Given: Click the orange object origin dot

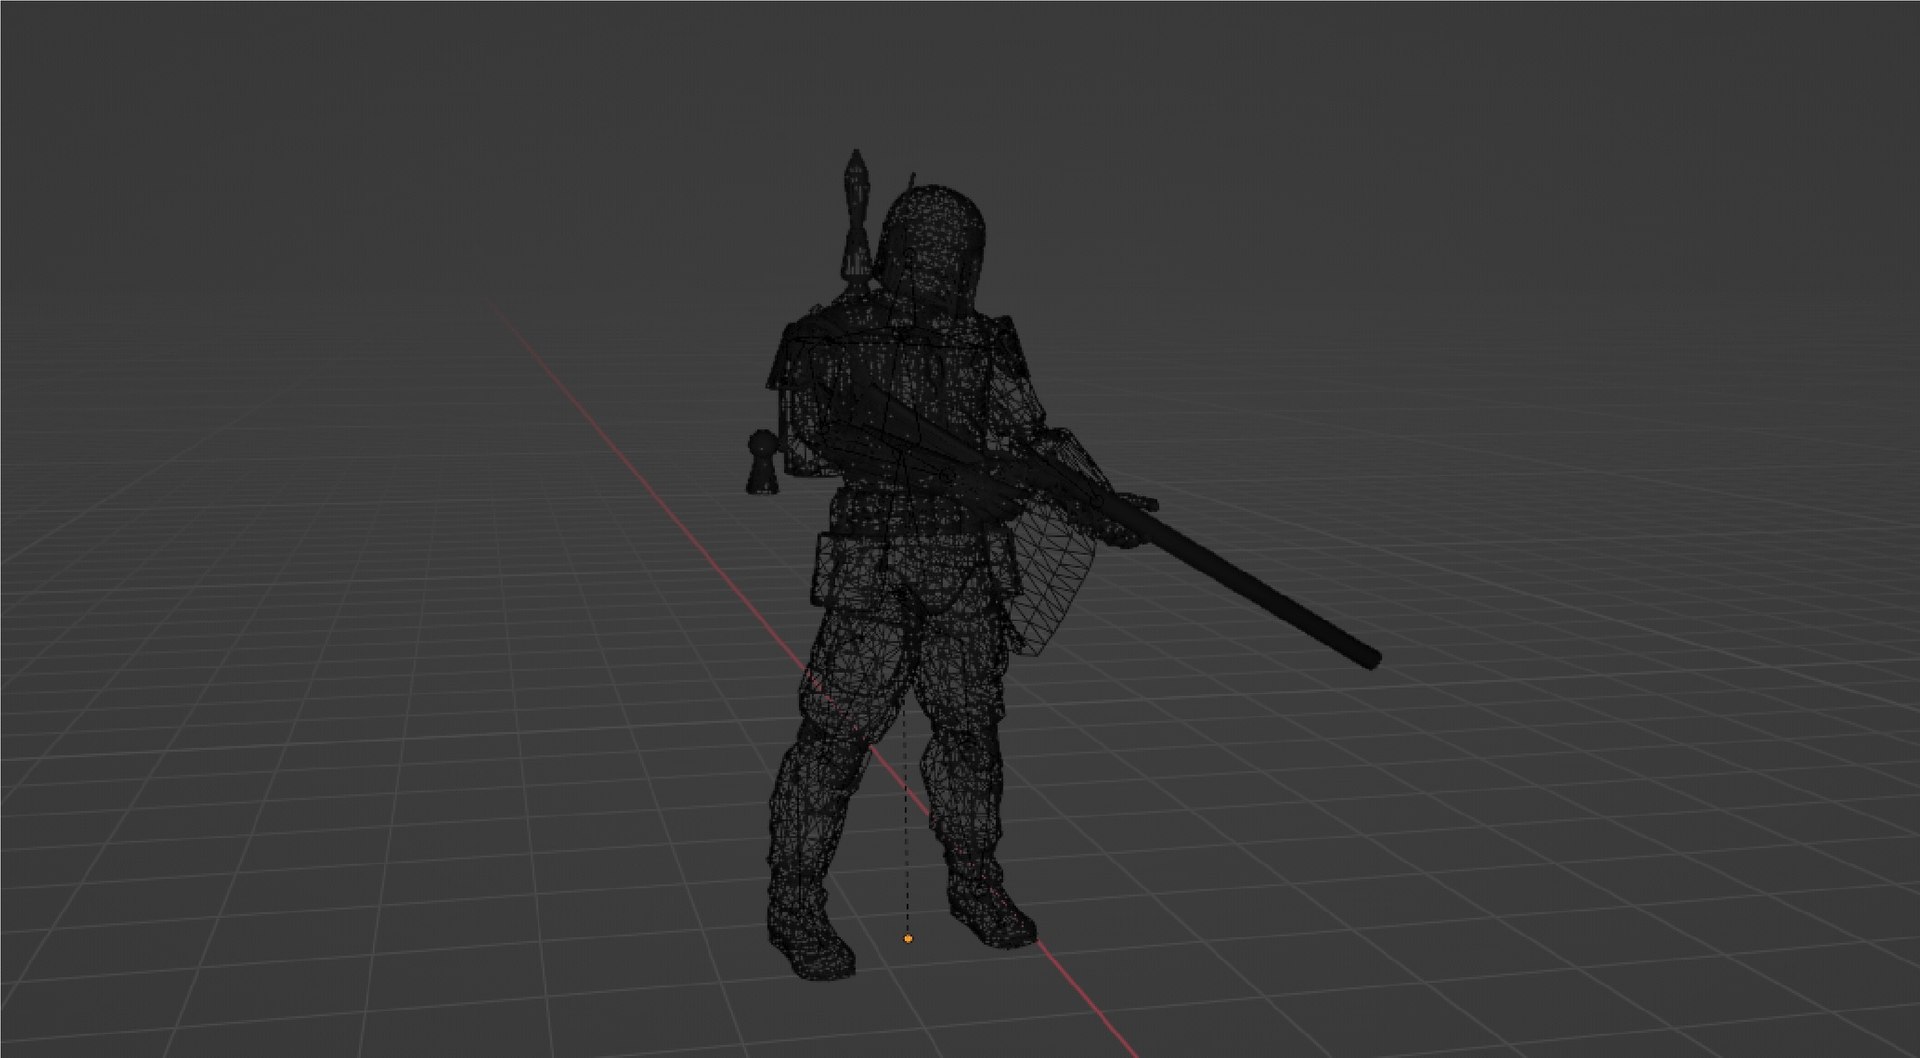Looking at the screenshot, I should tap(908, 939).
